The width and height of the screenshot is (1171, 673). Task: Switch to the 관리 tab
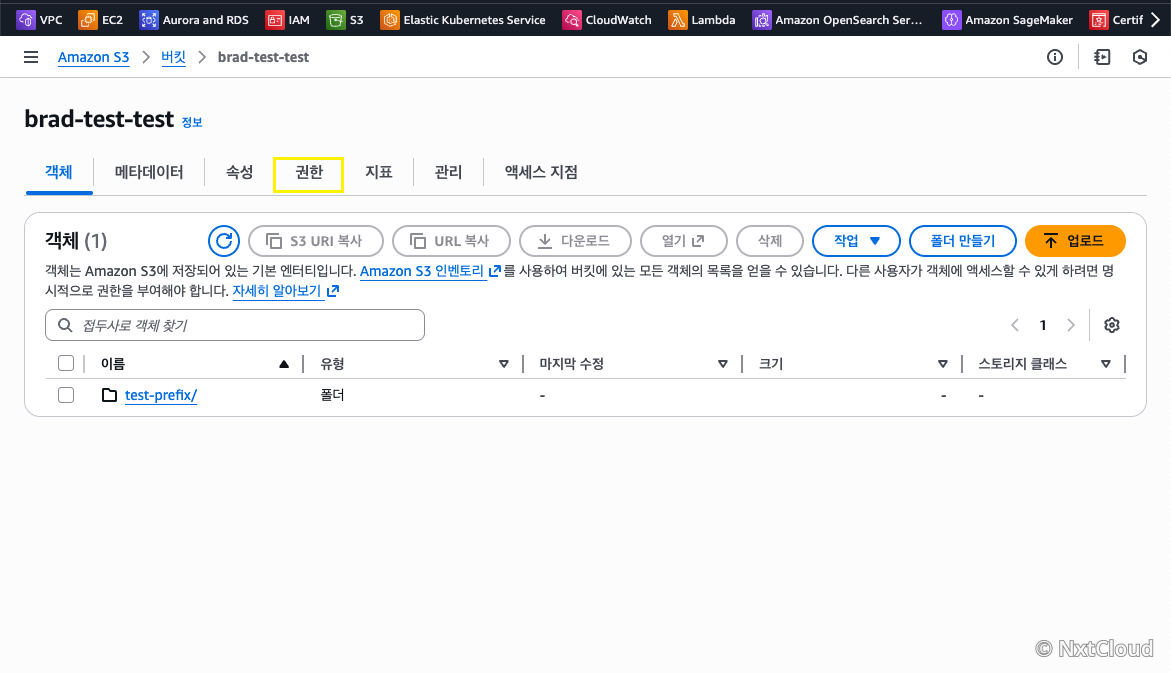[x=448, y=172]
